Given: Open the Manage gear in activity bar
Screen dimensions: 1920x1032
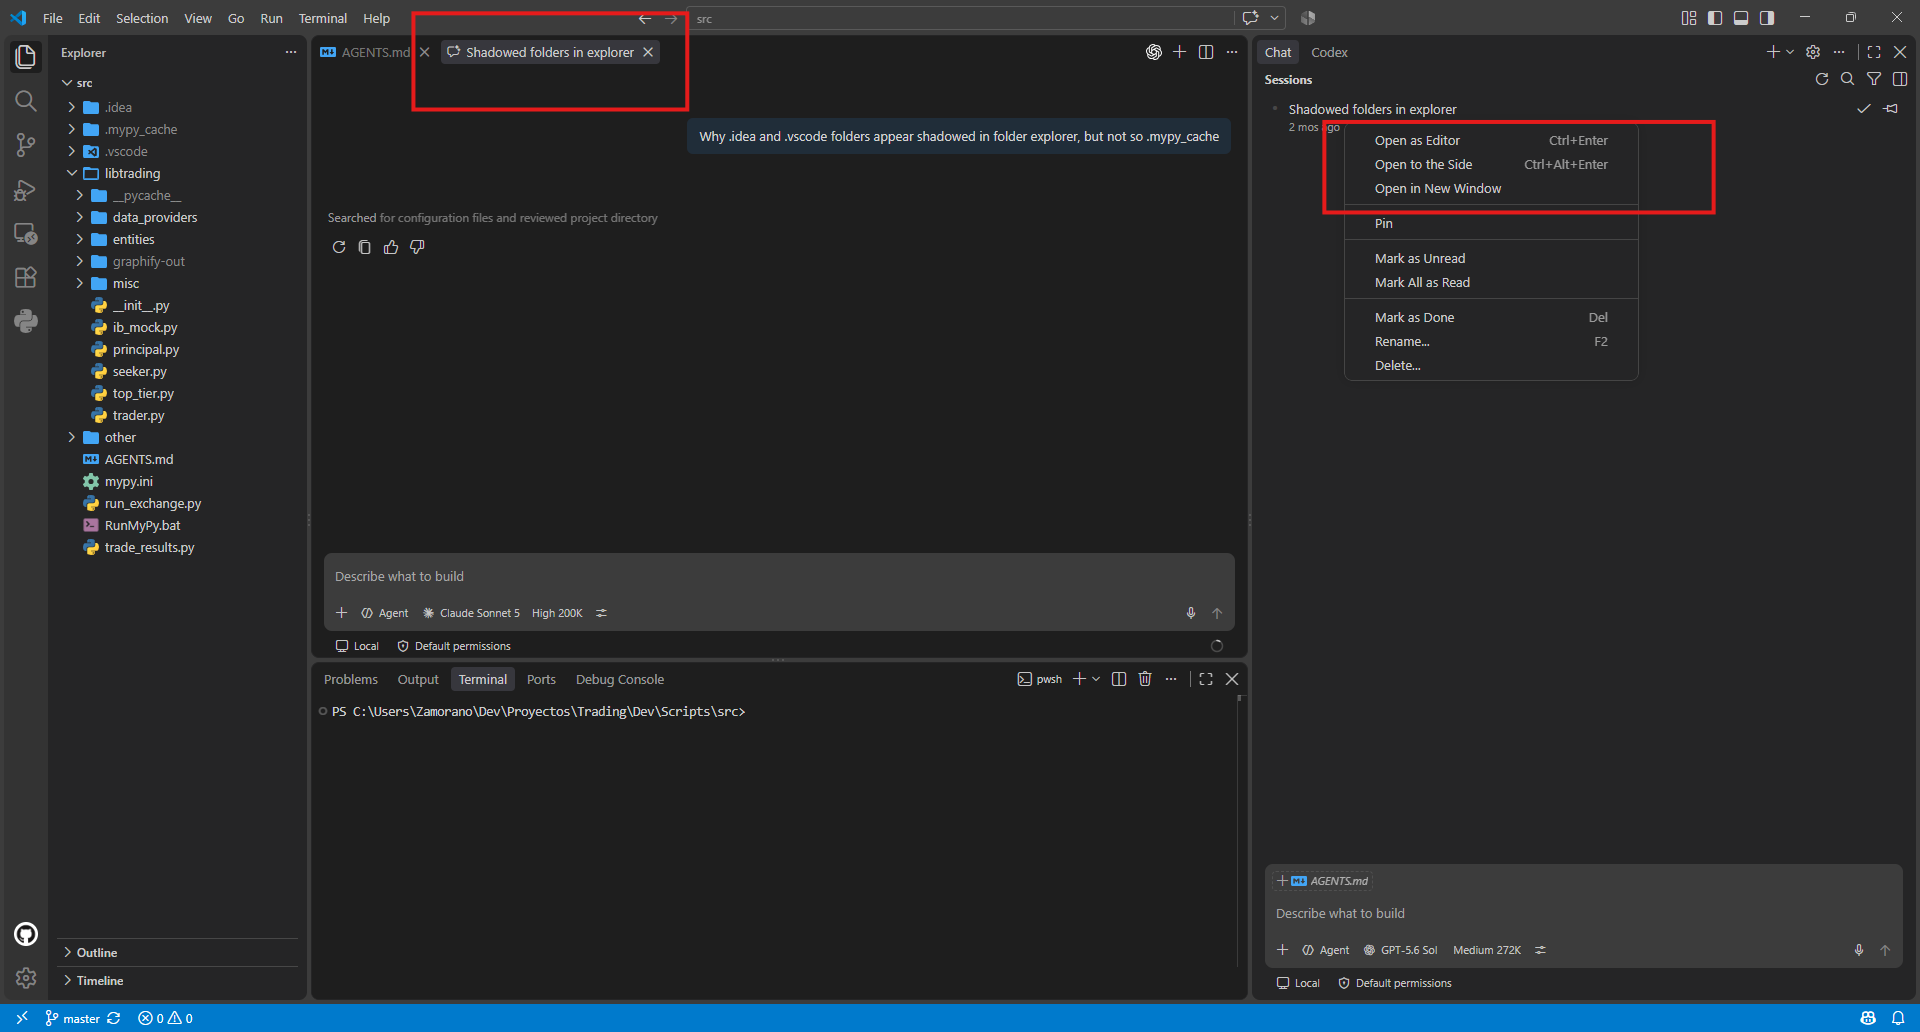Looking at the screenshot, I should click(x=26, y=978).
